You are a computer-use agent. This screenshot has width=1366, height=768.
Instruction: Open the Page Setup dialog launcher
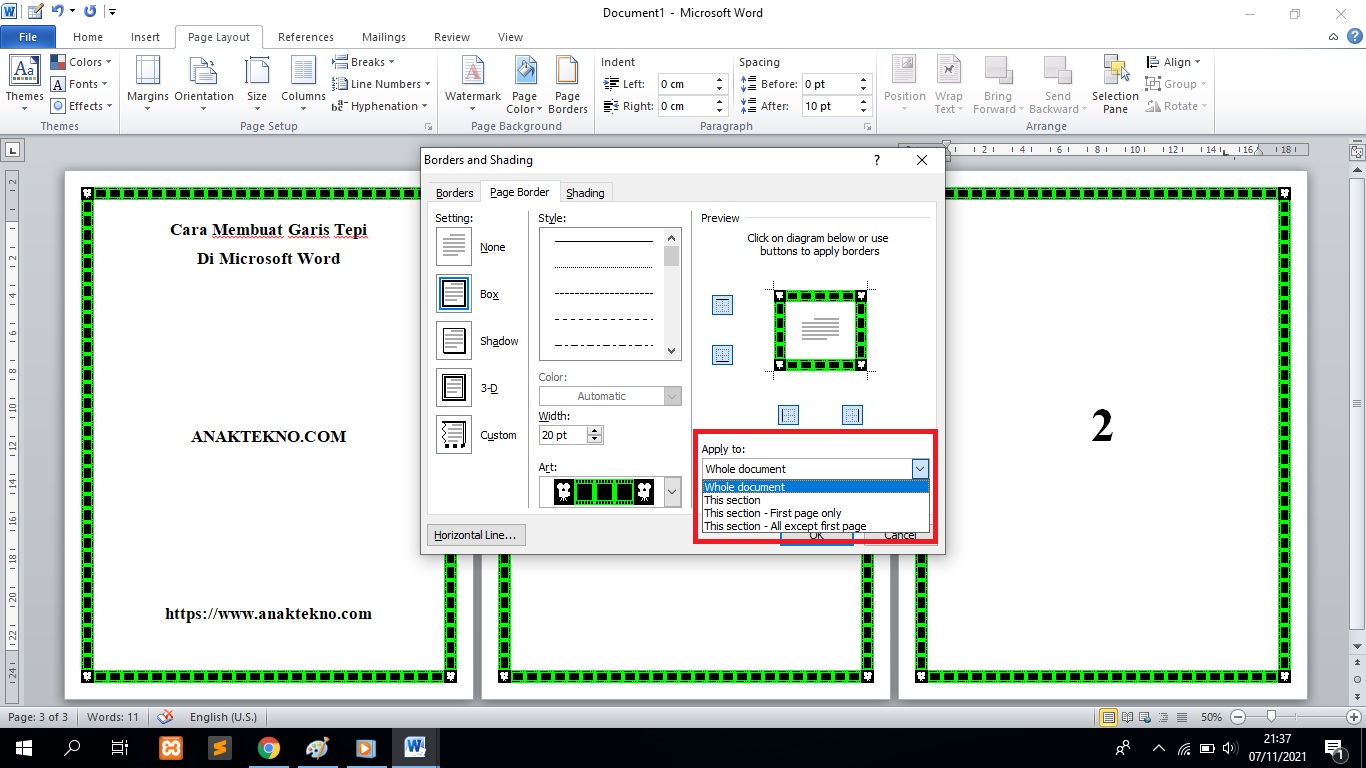(429, 127)
